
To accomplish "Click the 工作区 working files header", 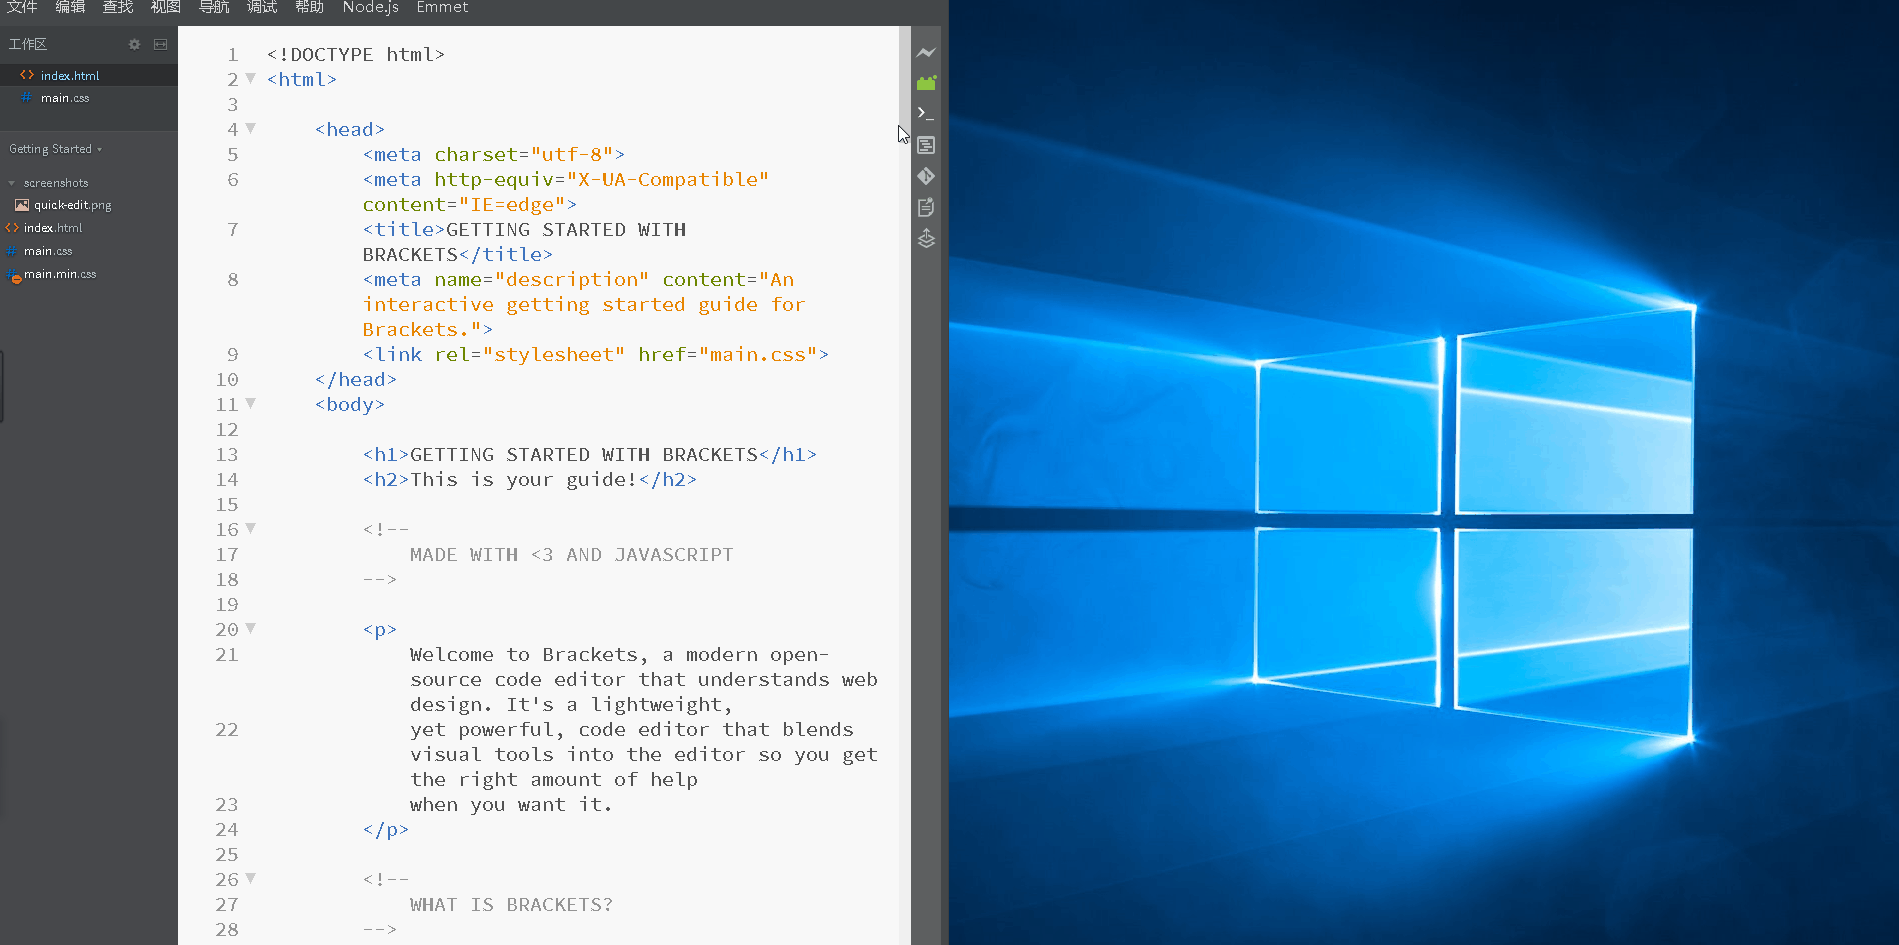I will 28,44.
